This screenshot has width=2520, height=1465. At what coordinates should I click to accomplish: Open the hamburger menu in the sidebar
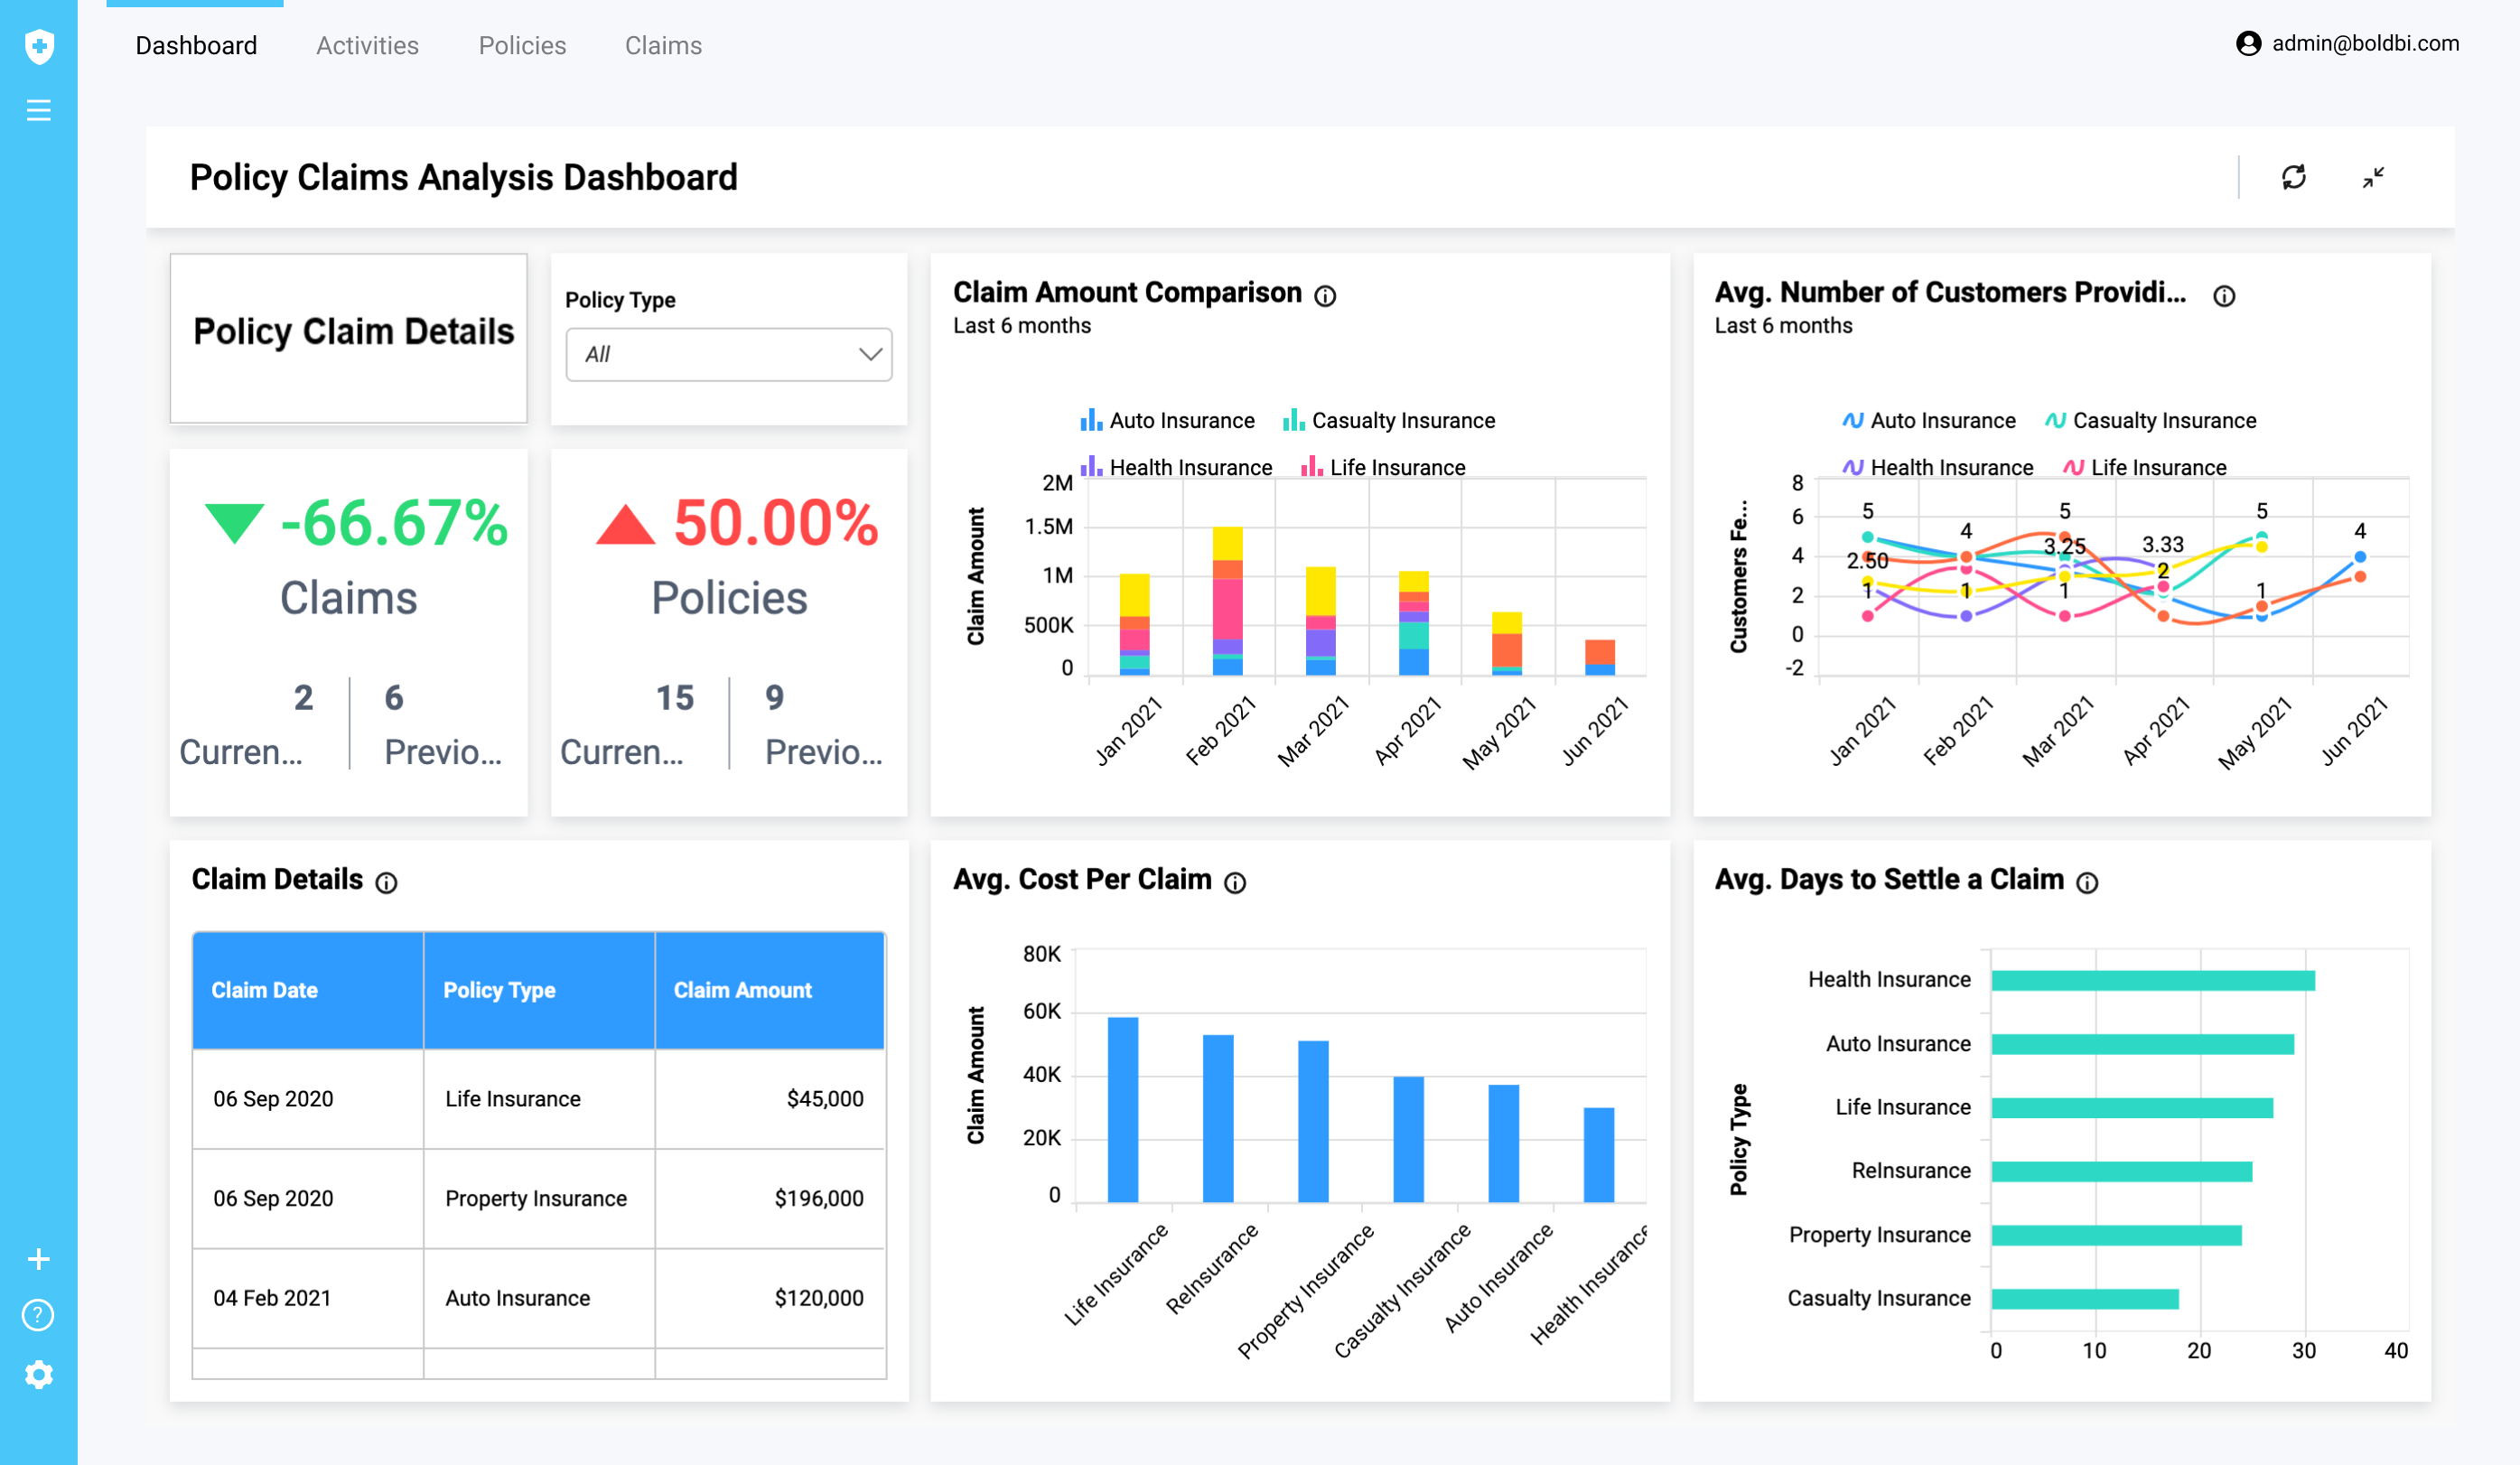[39, 110]
